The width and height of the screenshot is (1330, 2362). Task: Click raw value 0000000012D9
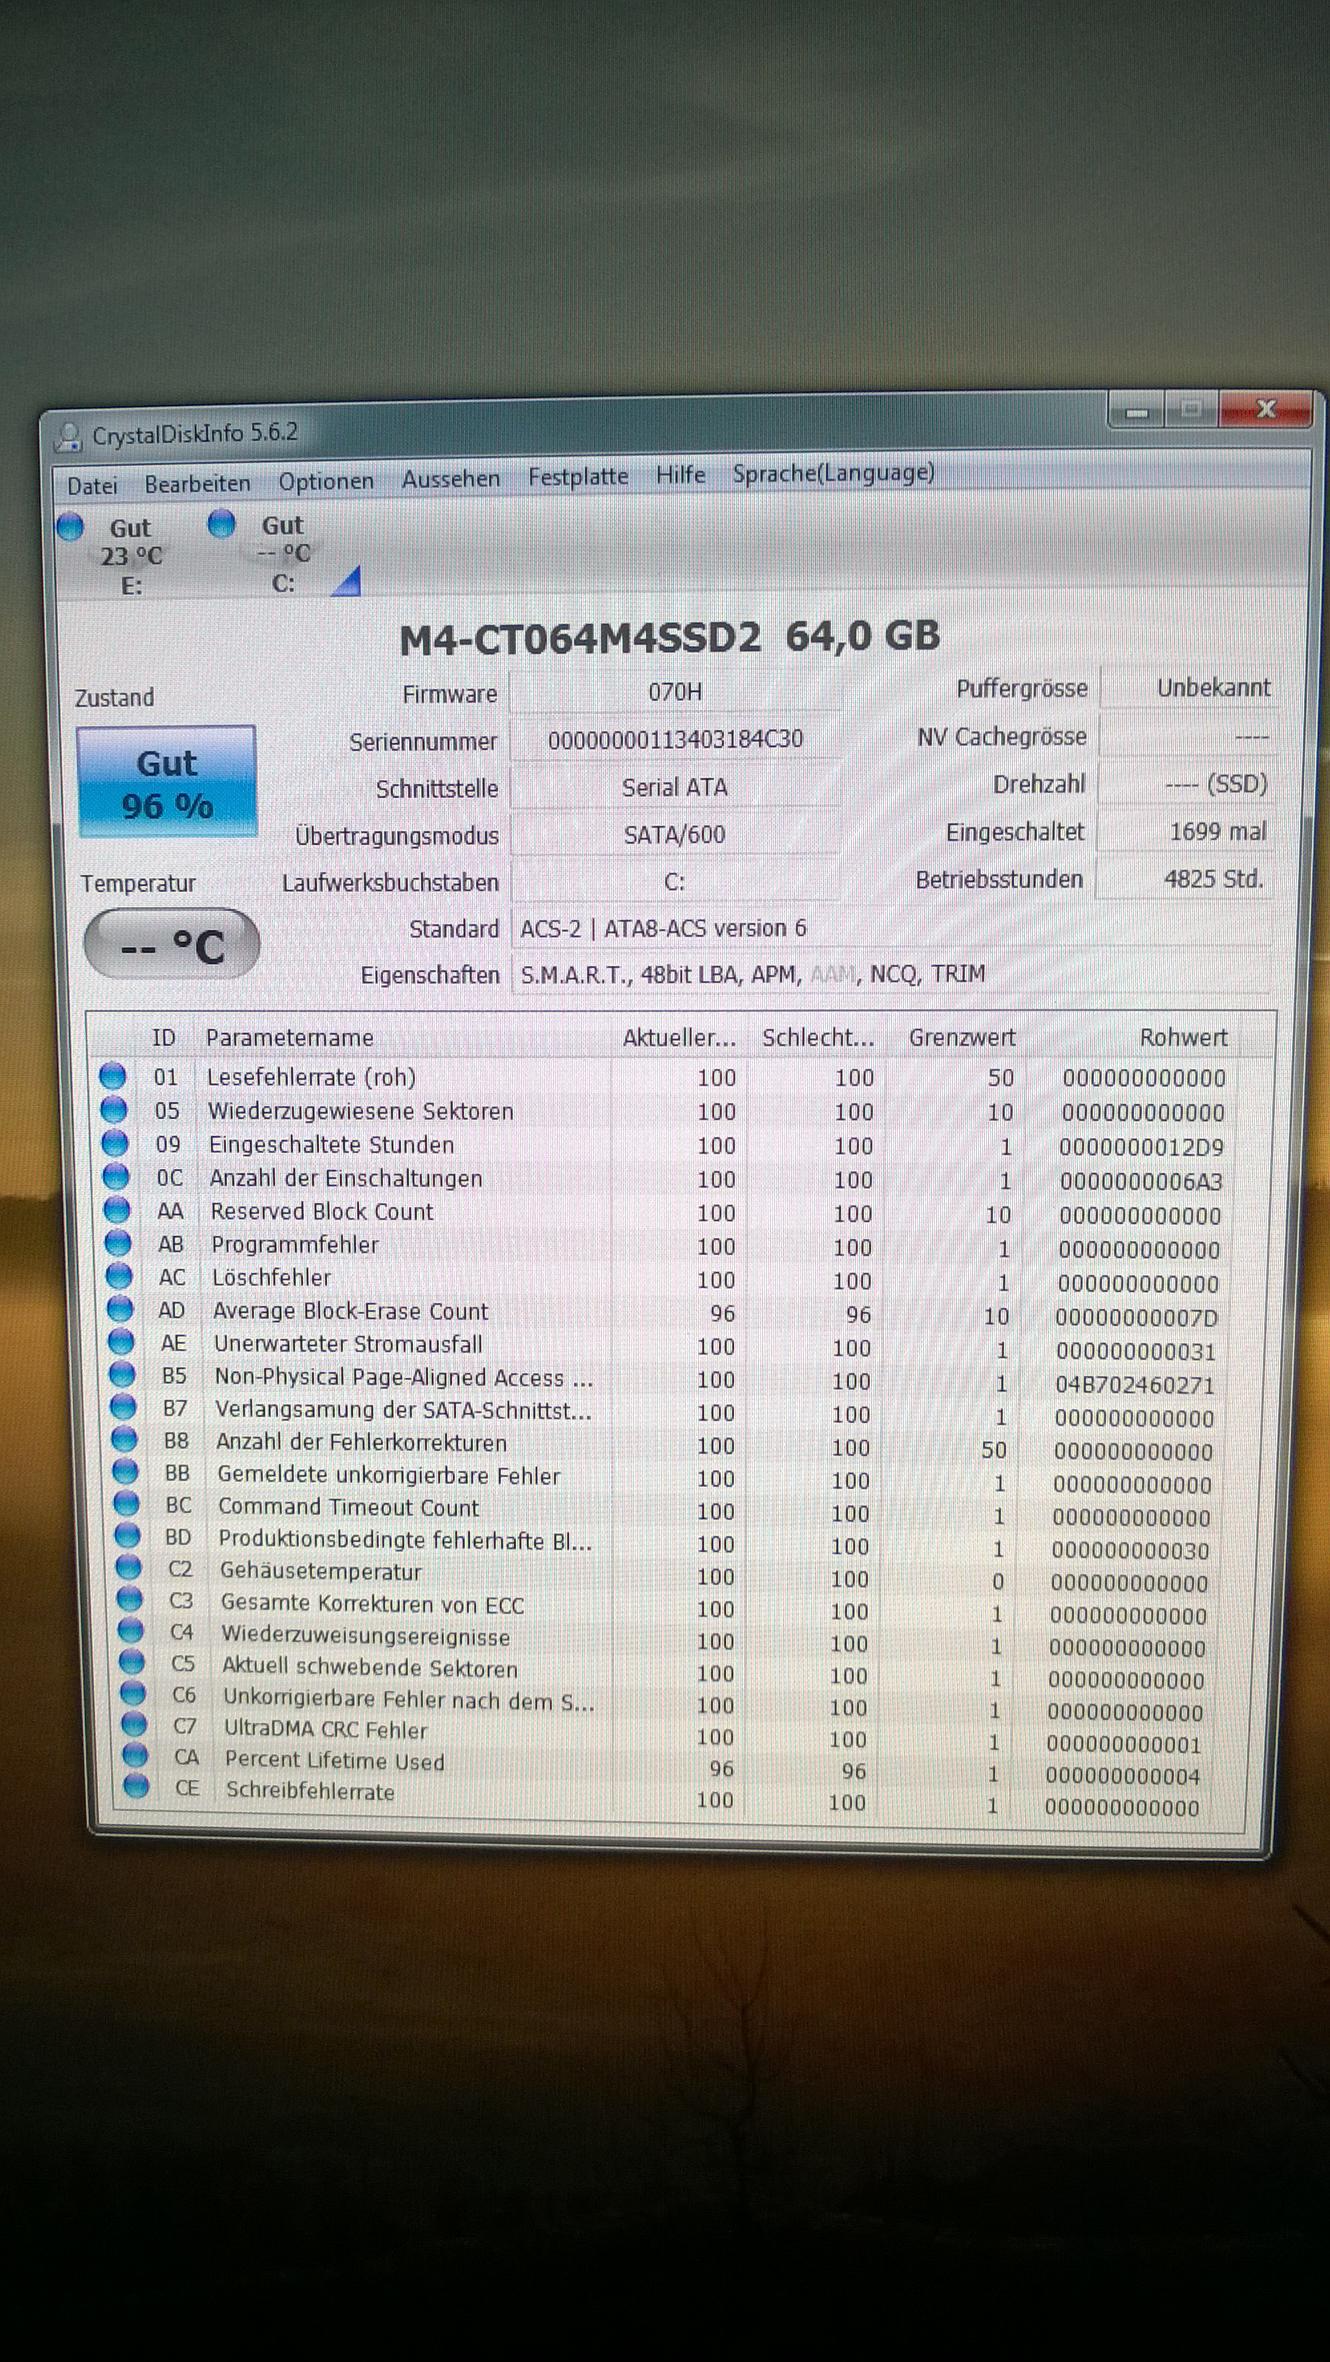pyautogui.click(x=1141, y=1147)
